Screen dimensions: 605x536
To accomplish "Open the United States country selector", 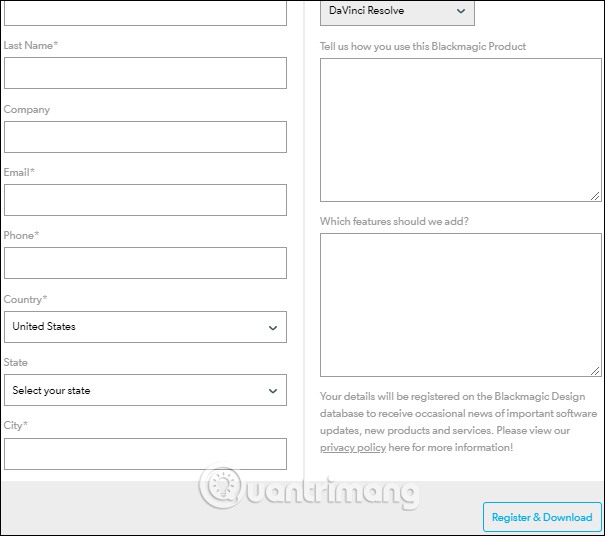I will point(145,327).
